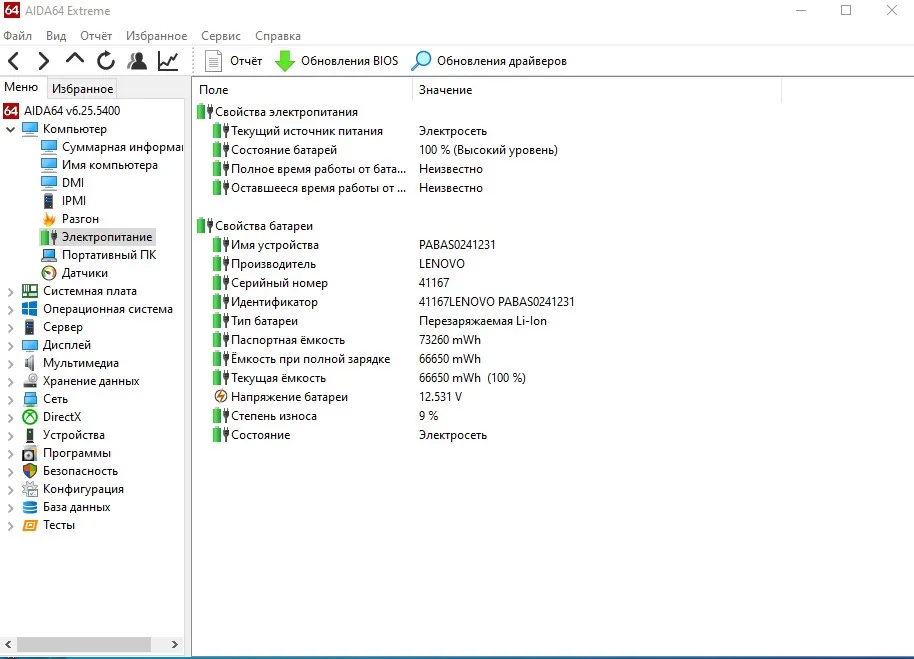Click the sidebar horizontal scrollbar thumb

click(x=83, y=644)
